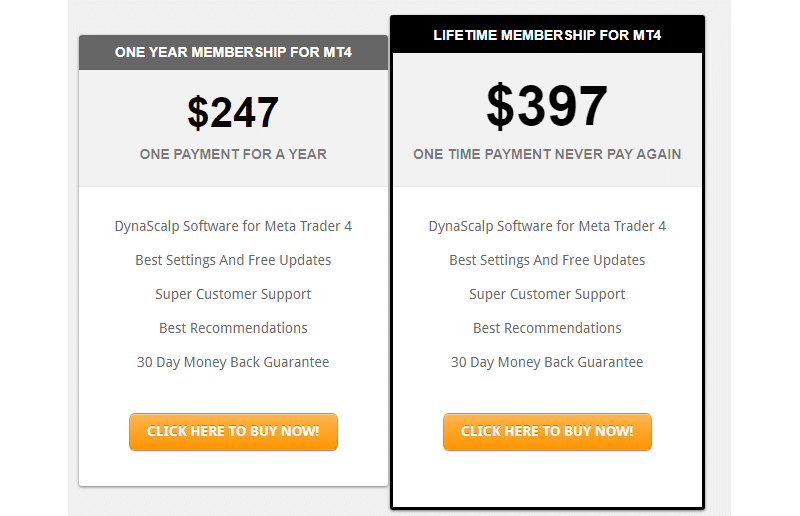Image resolution: width=800 pixels, height=516 pixels.
Task: Click 'One Time Payment Never Pay Again' text
Action: click(547, 154)
